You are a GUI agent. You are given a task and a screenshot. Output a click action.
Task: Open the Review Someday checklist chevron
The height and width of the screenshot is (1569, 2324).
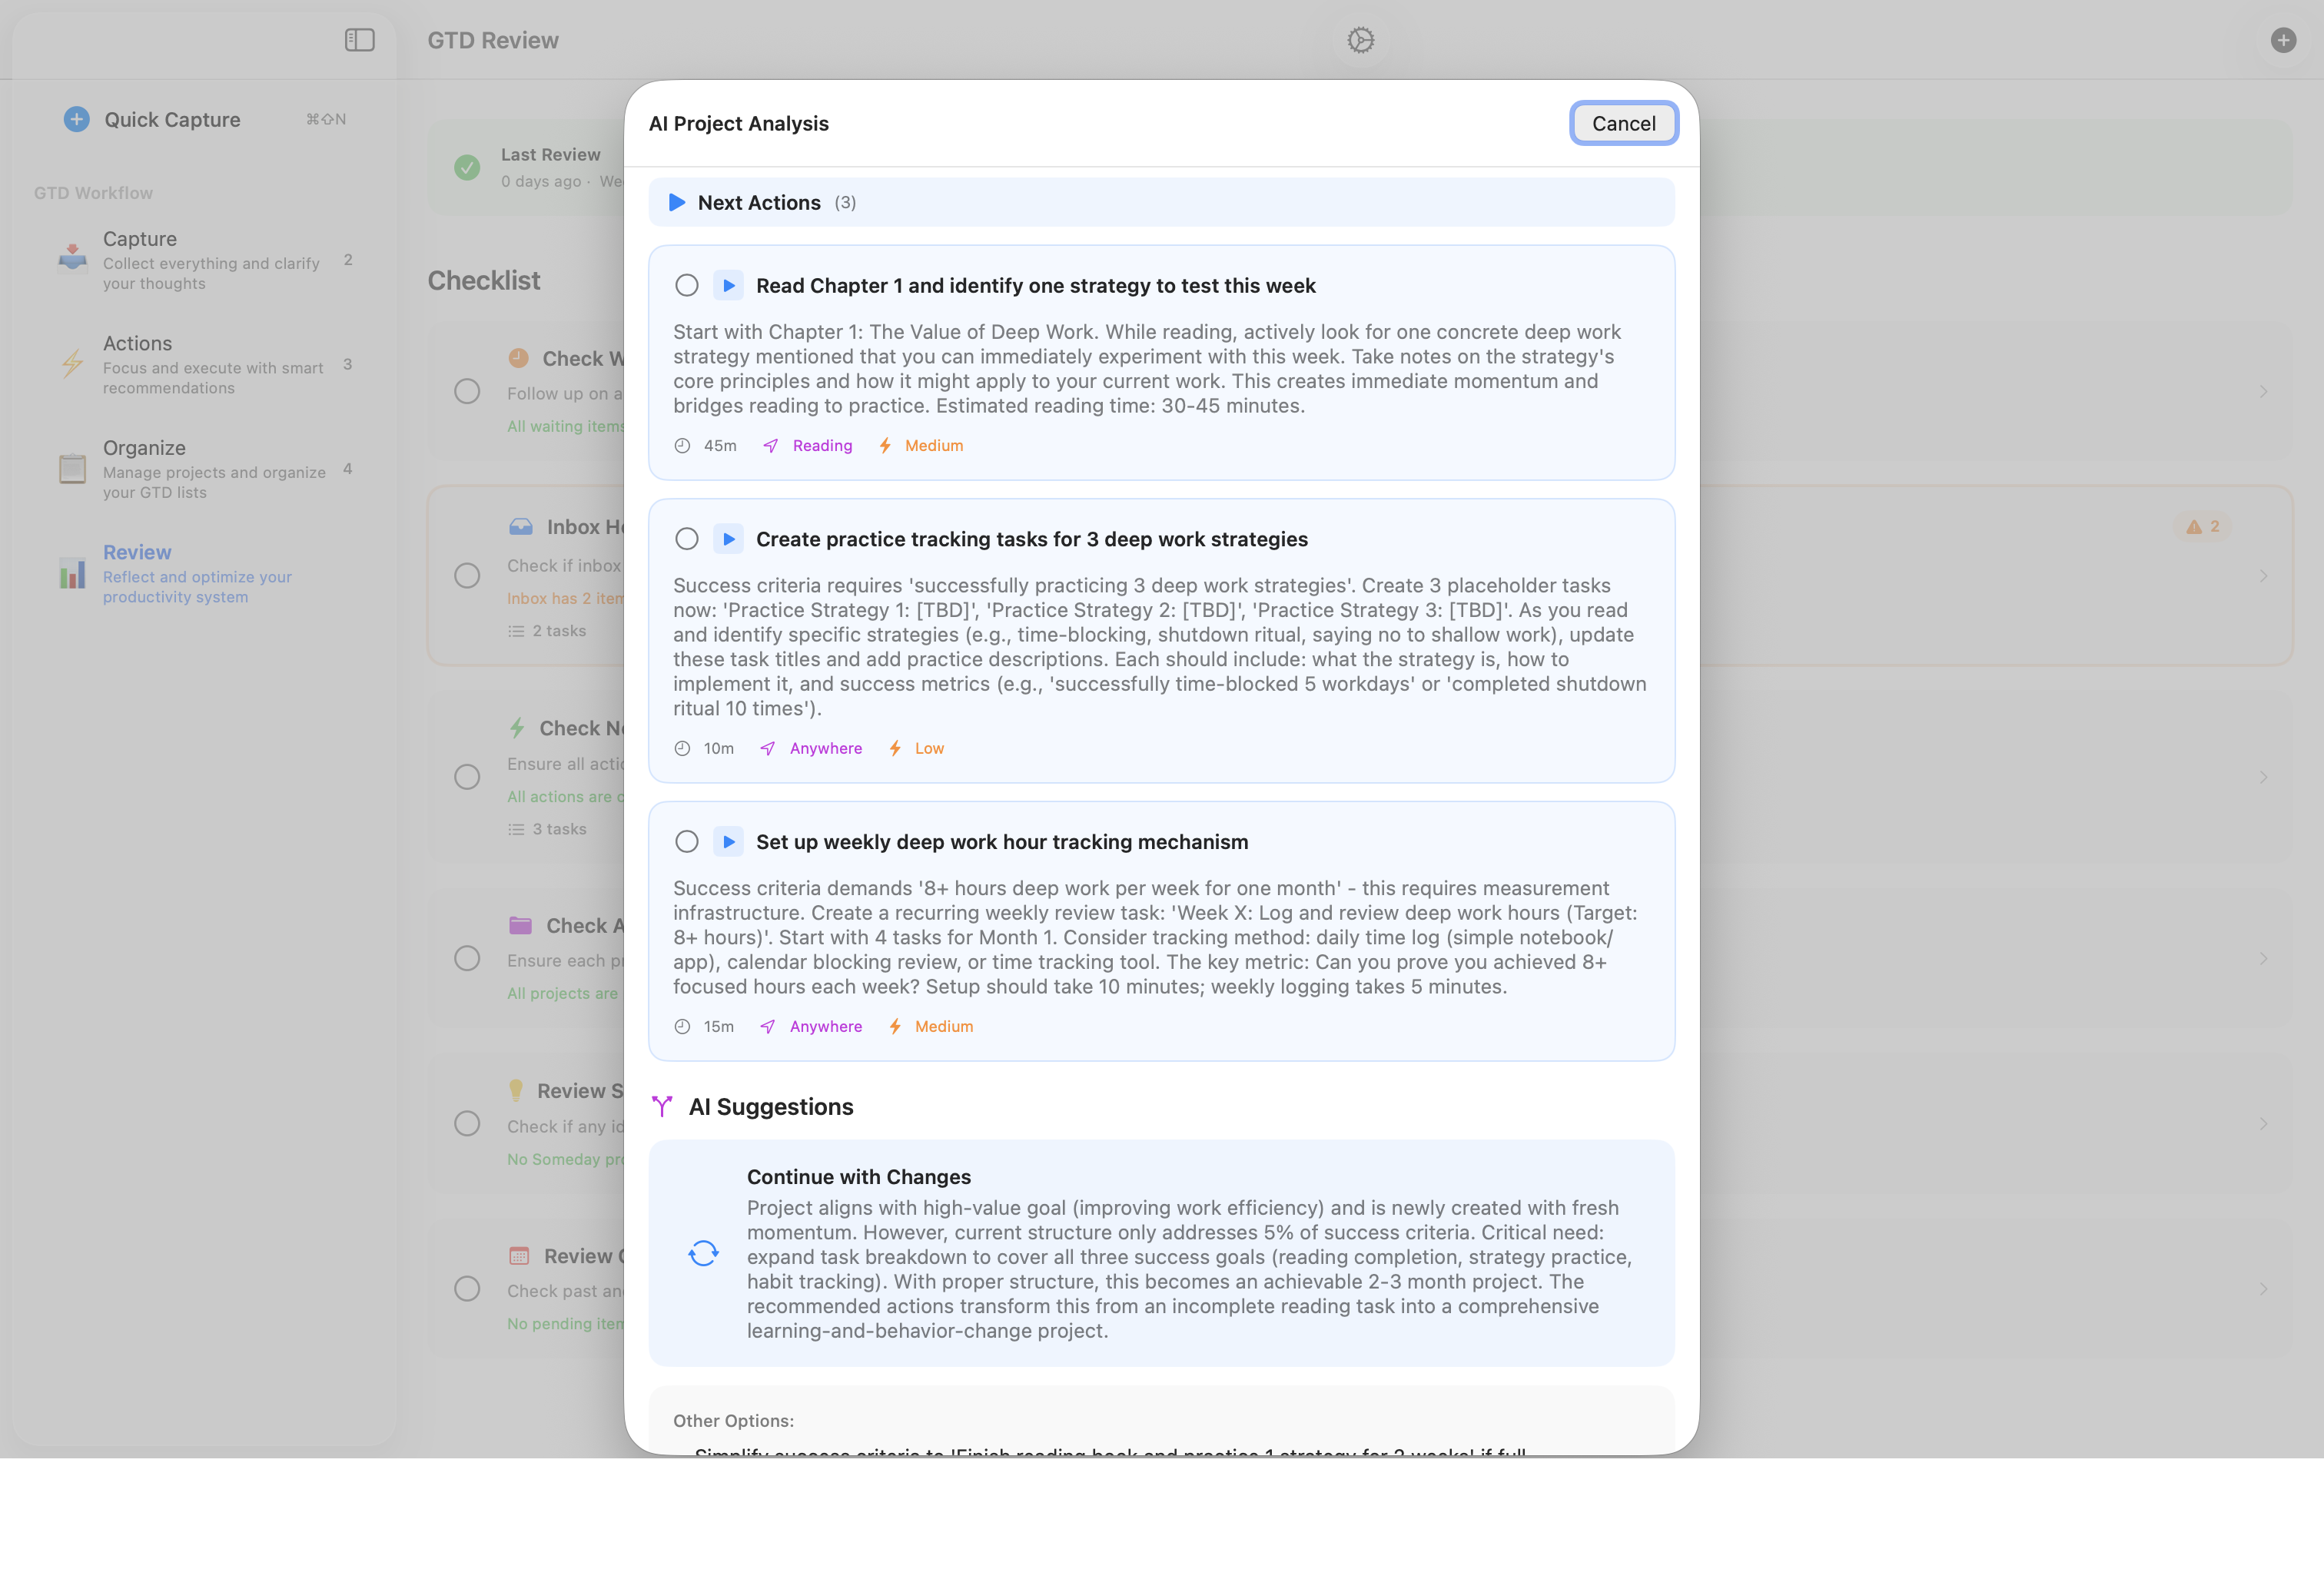(2264, 1124)
